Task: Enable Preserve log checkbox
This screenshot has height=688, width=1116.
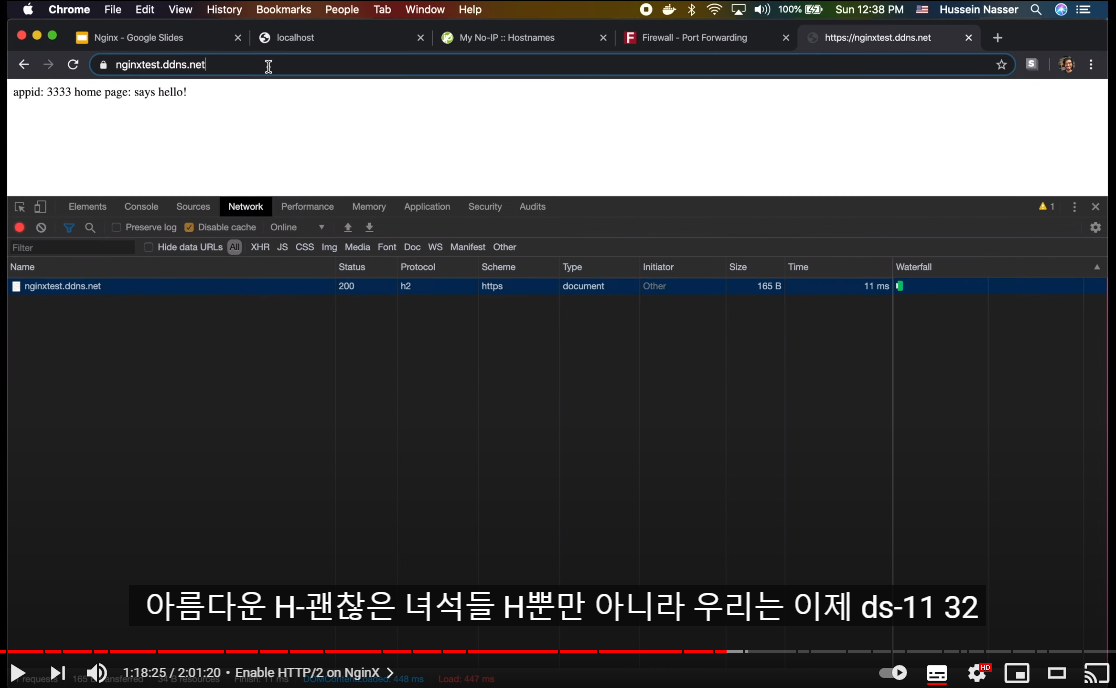Action: (x=117, y=228)
